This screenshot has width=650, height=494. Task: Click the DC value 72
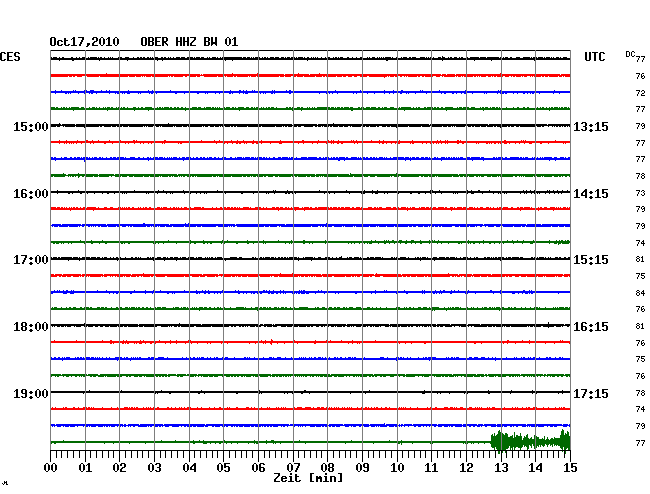[640, 93]
